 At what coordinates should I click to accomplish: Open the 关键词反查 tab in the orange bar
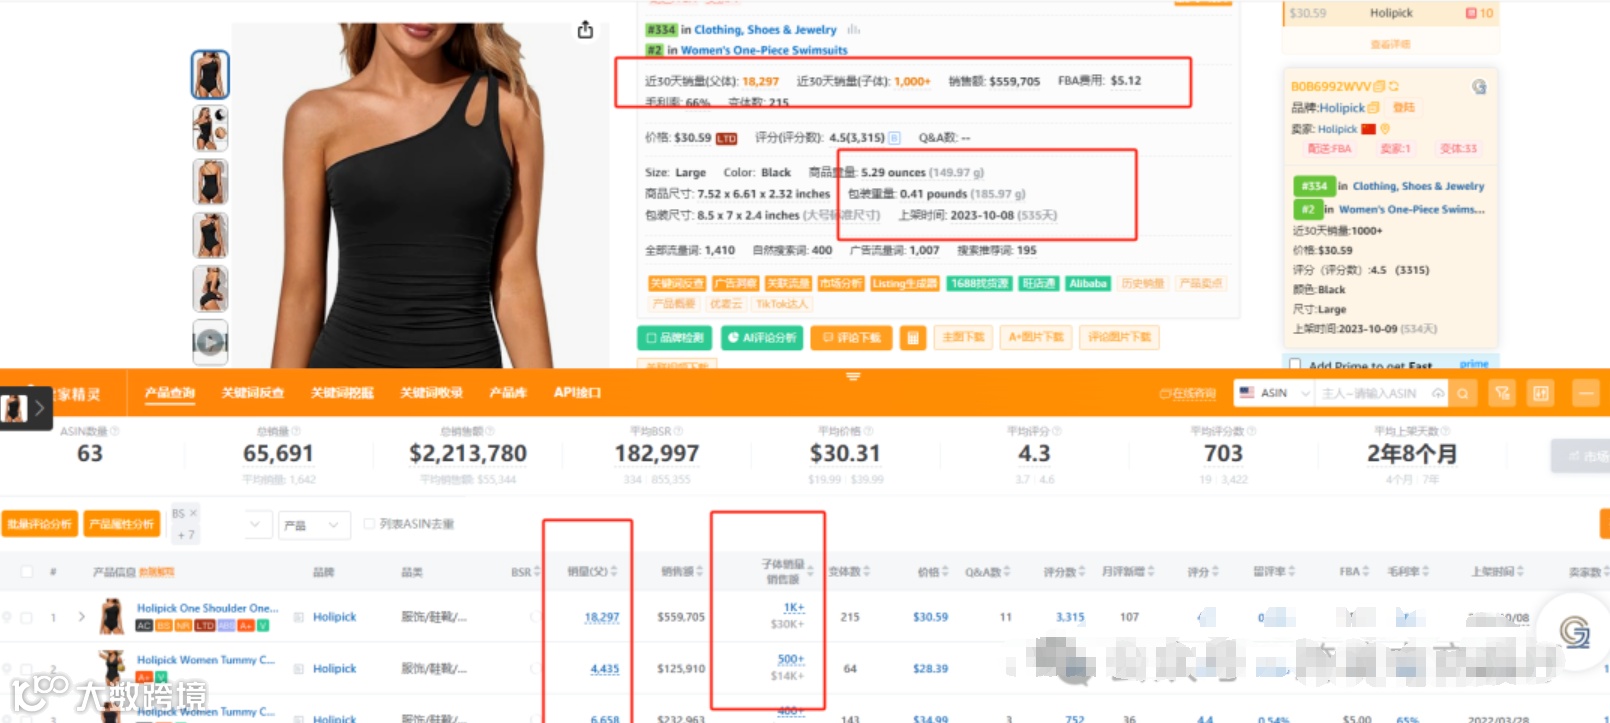tap(253, 393)
